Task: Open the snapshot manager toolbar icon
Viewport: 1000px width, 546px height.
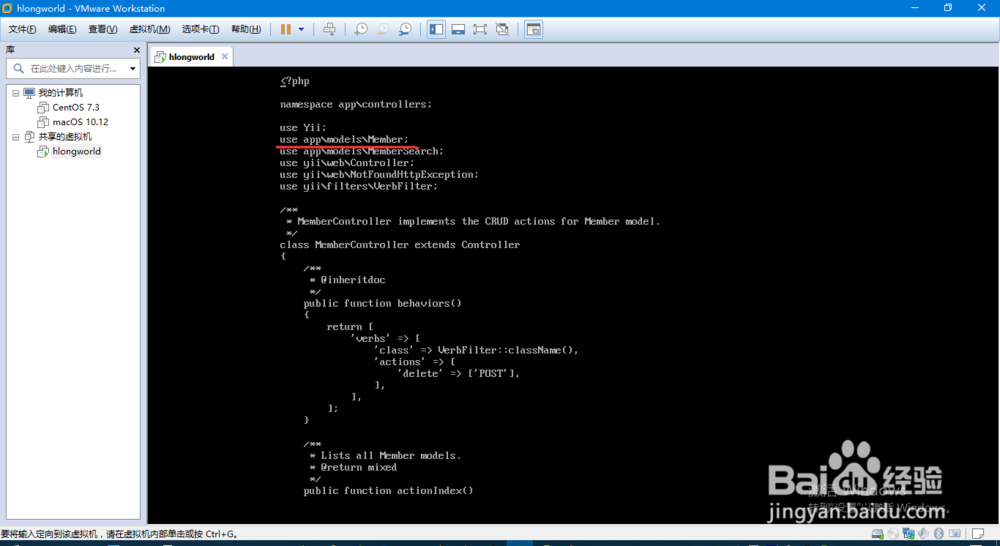Action: click(x=405, y=29)
